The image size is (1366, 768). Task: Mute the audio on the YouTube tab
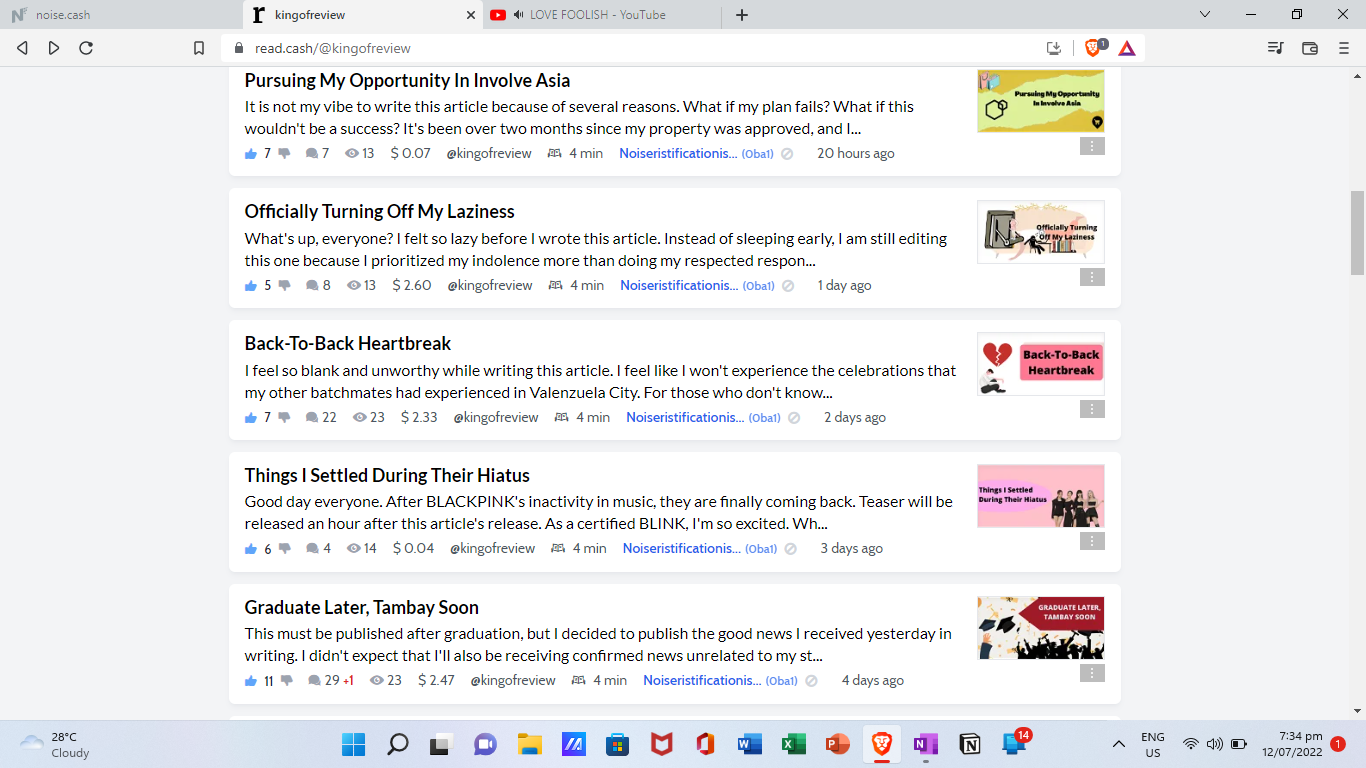pyautogui.click(x=519, y=15)
